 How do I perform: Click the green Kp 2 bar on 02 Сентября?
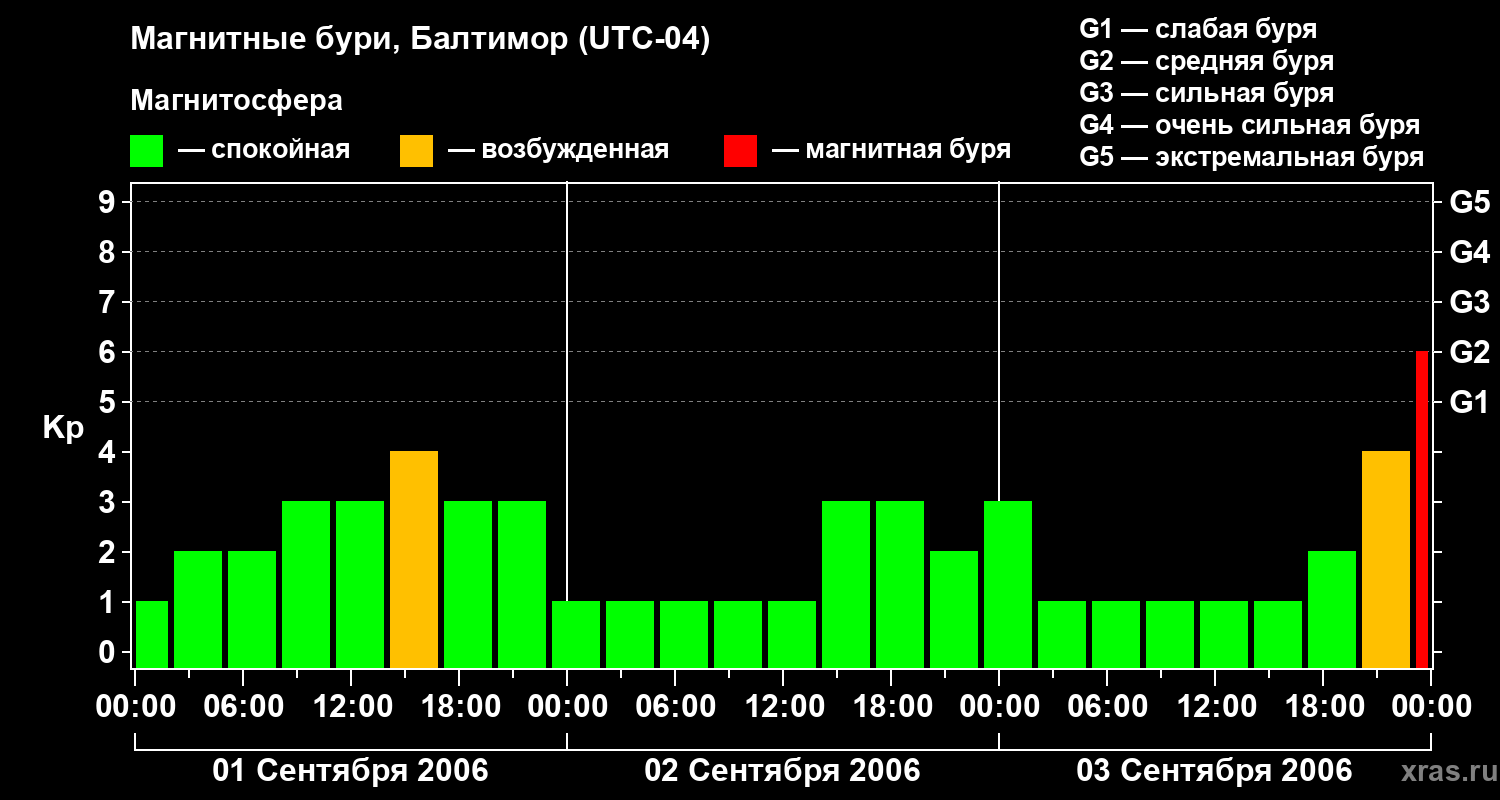pos(954,610)
